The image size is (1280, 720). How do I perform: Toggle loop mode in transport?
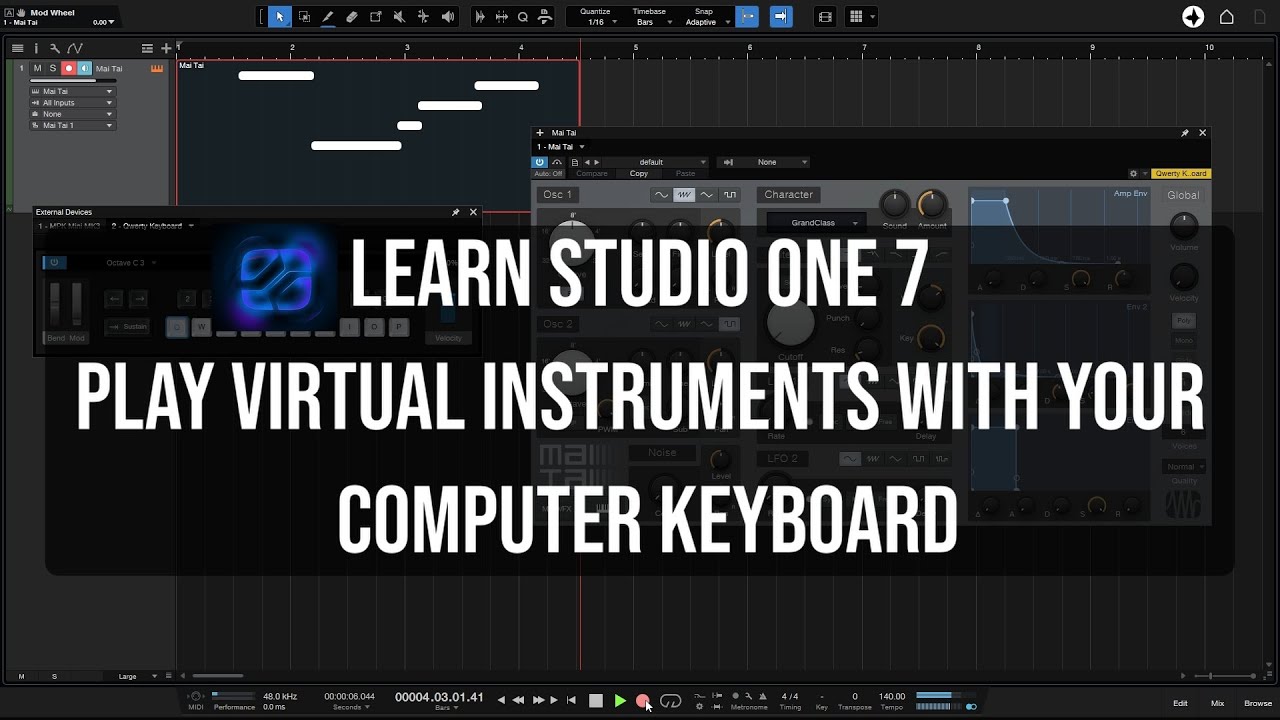pyautogui.click(x=671, y=701)
